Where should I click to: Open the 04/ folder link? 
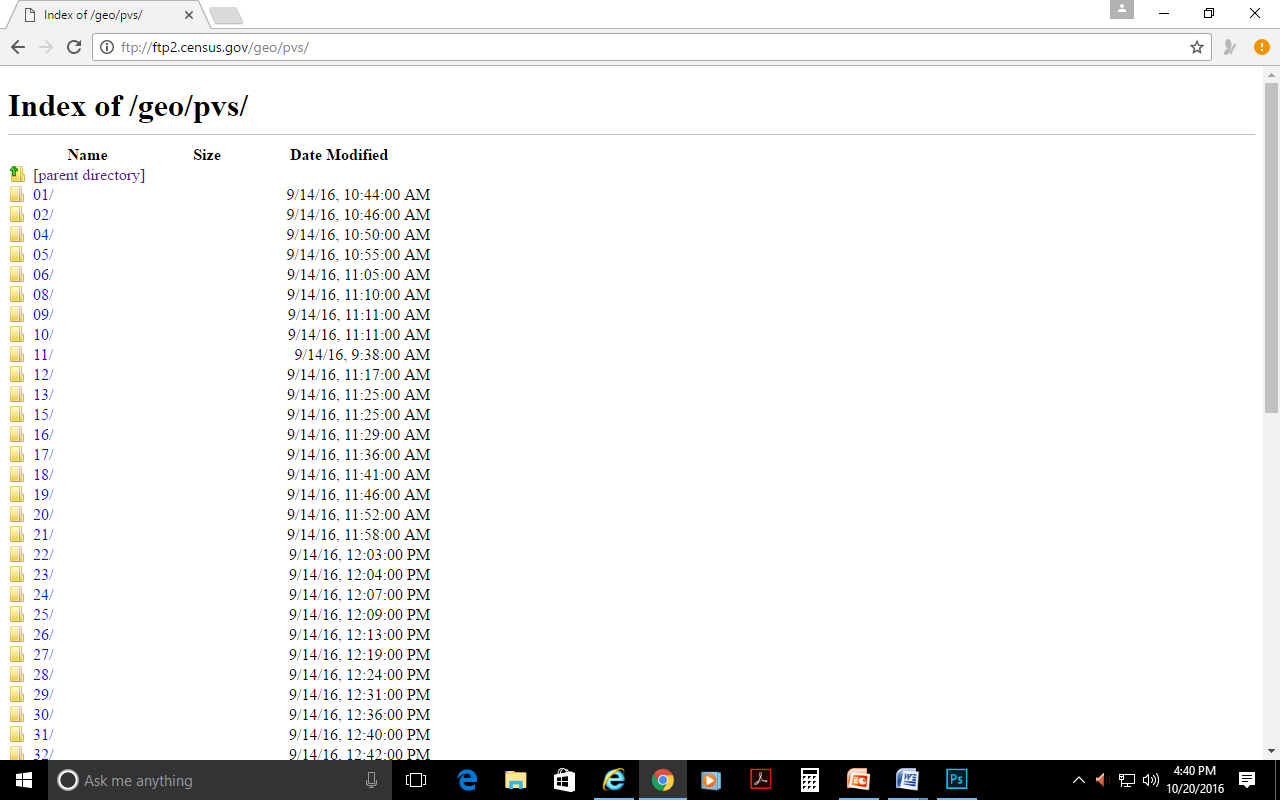43,235
